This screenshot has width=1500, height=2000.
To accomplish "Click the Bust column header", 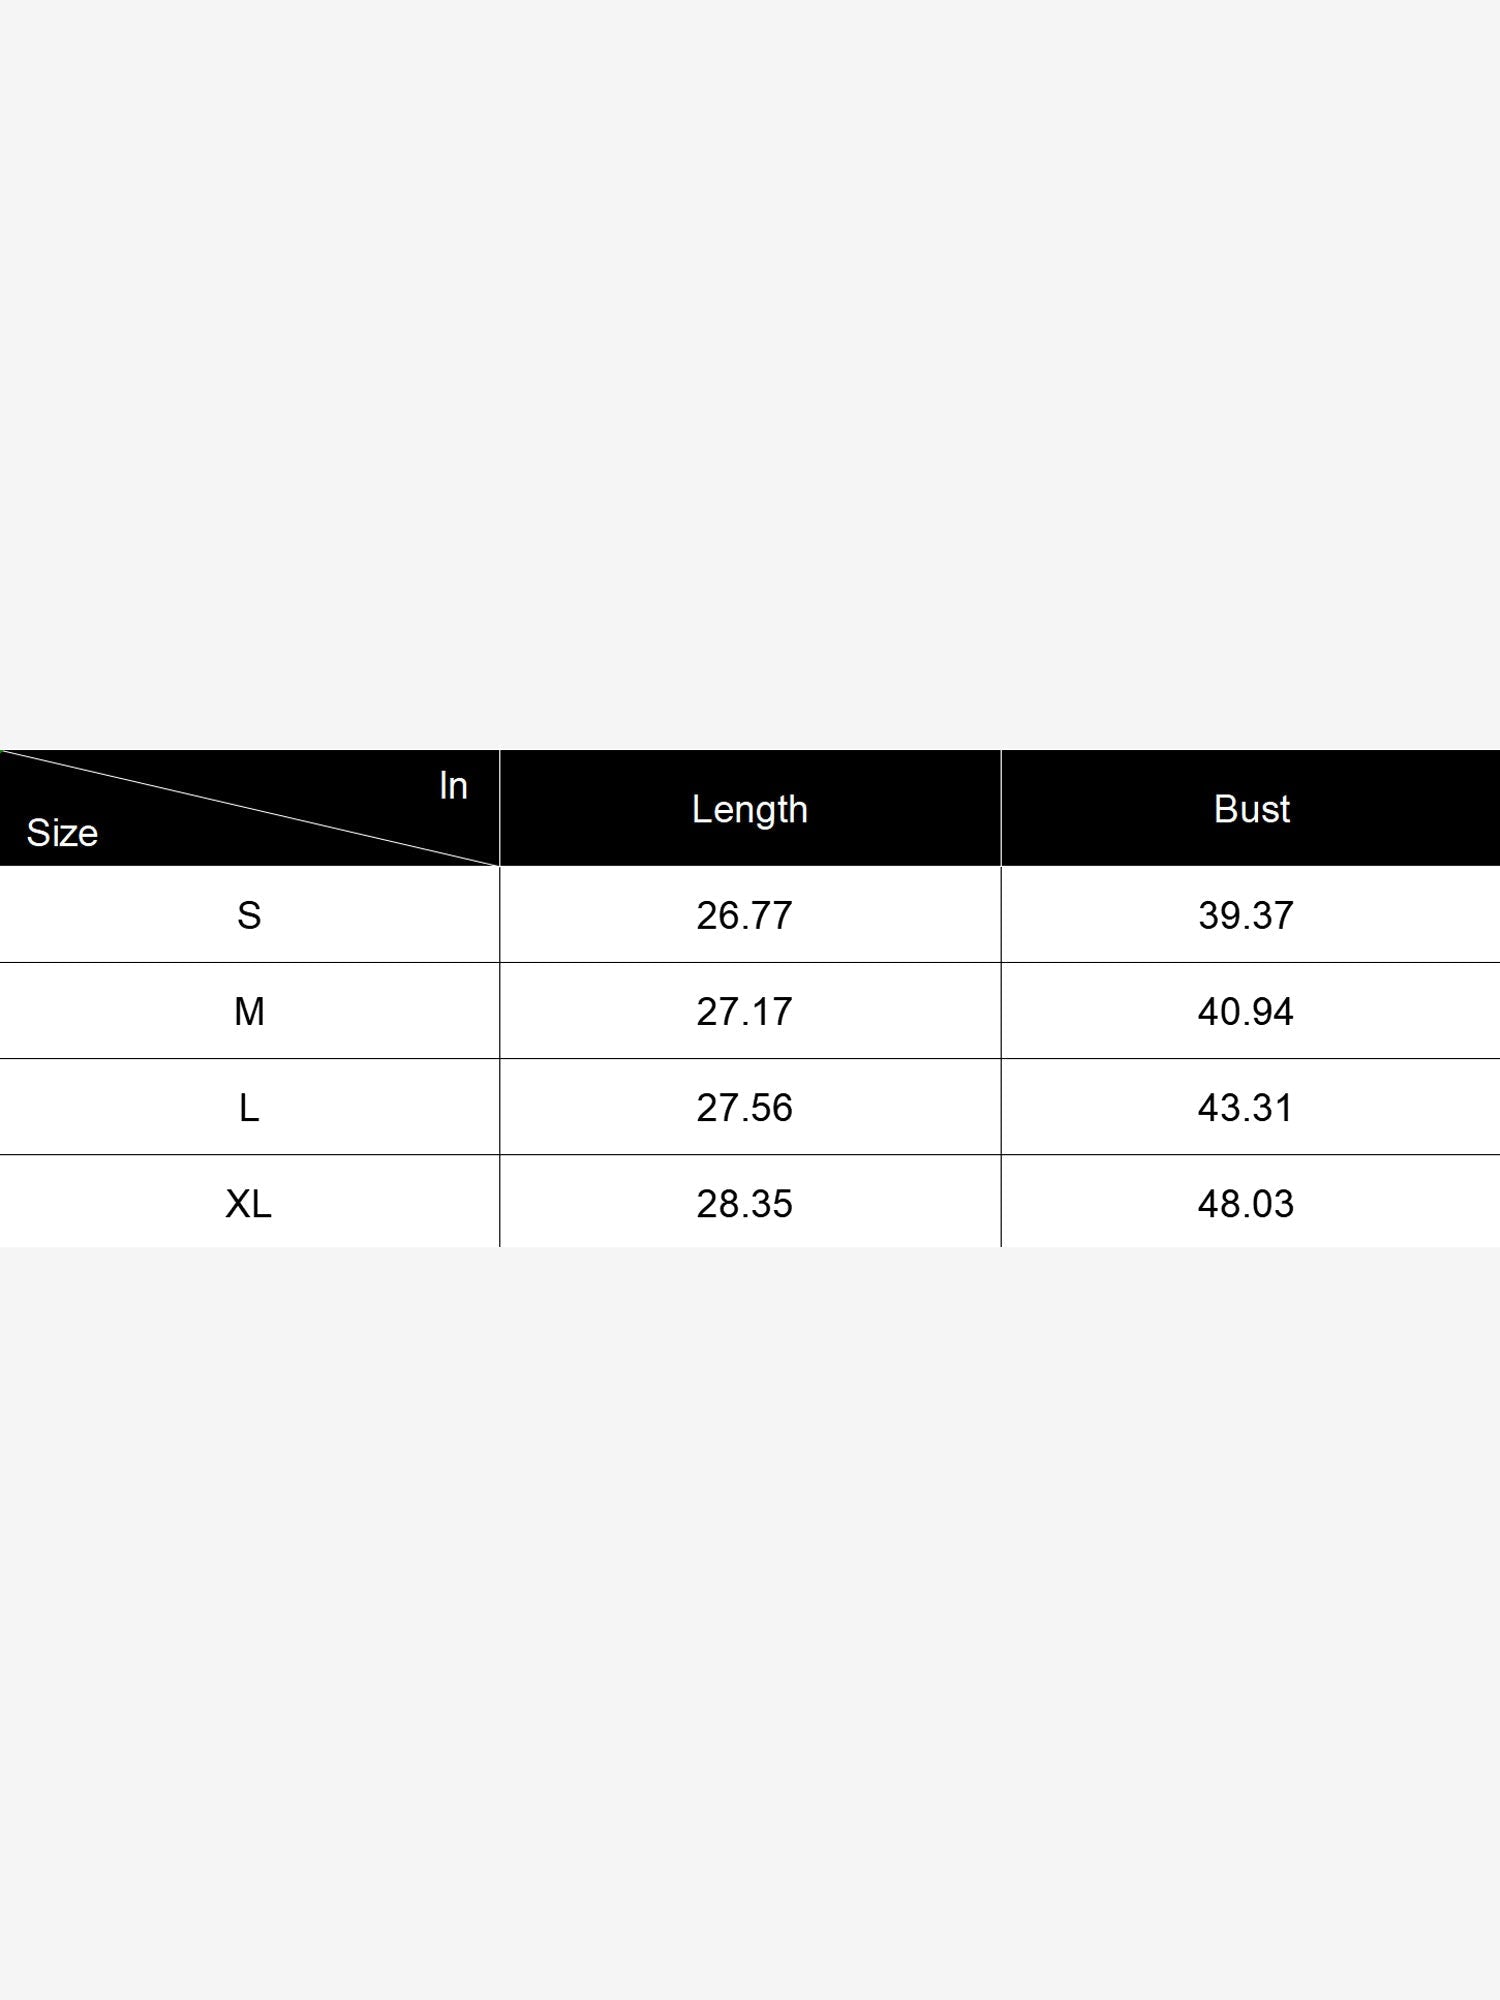I will click(x=1251, y=809).
